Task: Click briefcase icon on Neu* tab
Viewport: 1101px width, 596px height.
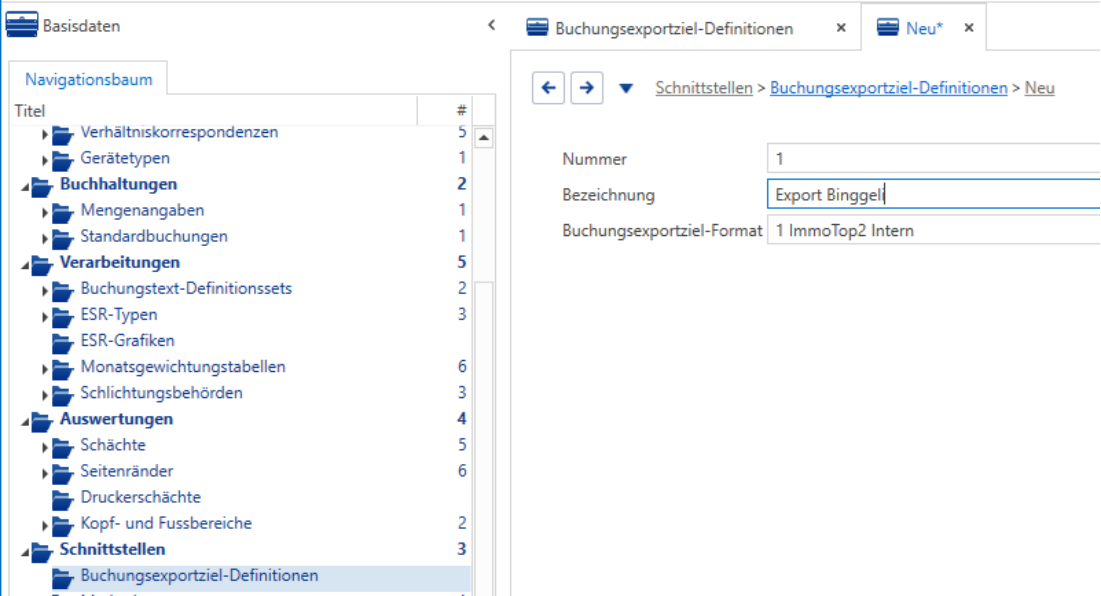Action: click(888, 27)
